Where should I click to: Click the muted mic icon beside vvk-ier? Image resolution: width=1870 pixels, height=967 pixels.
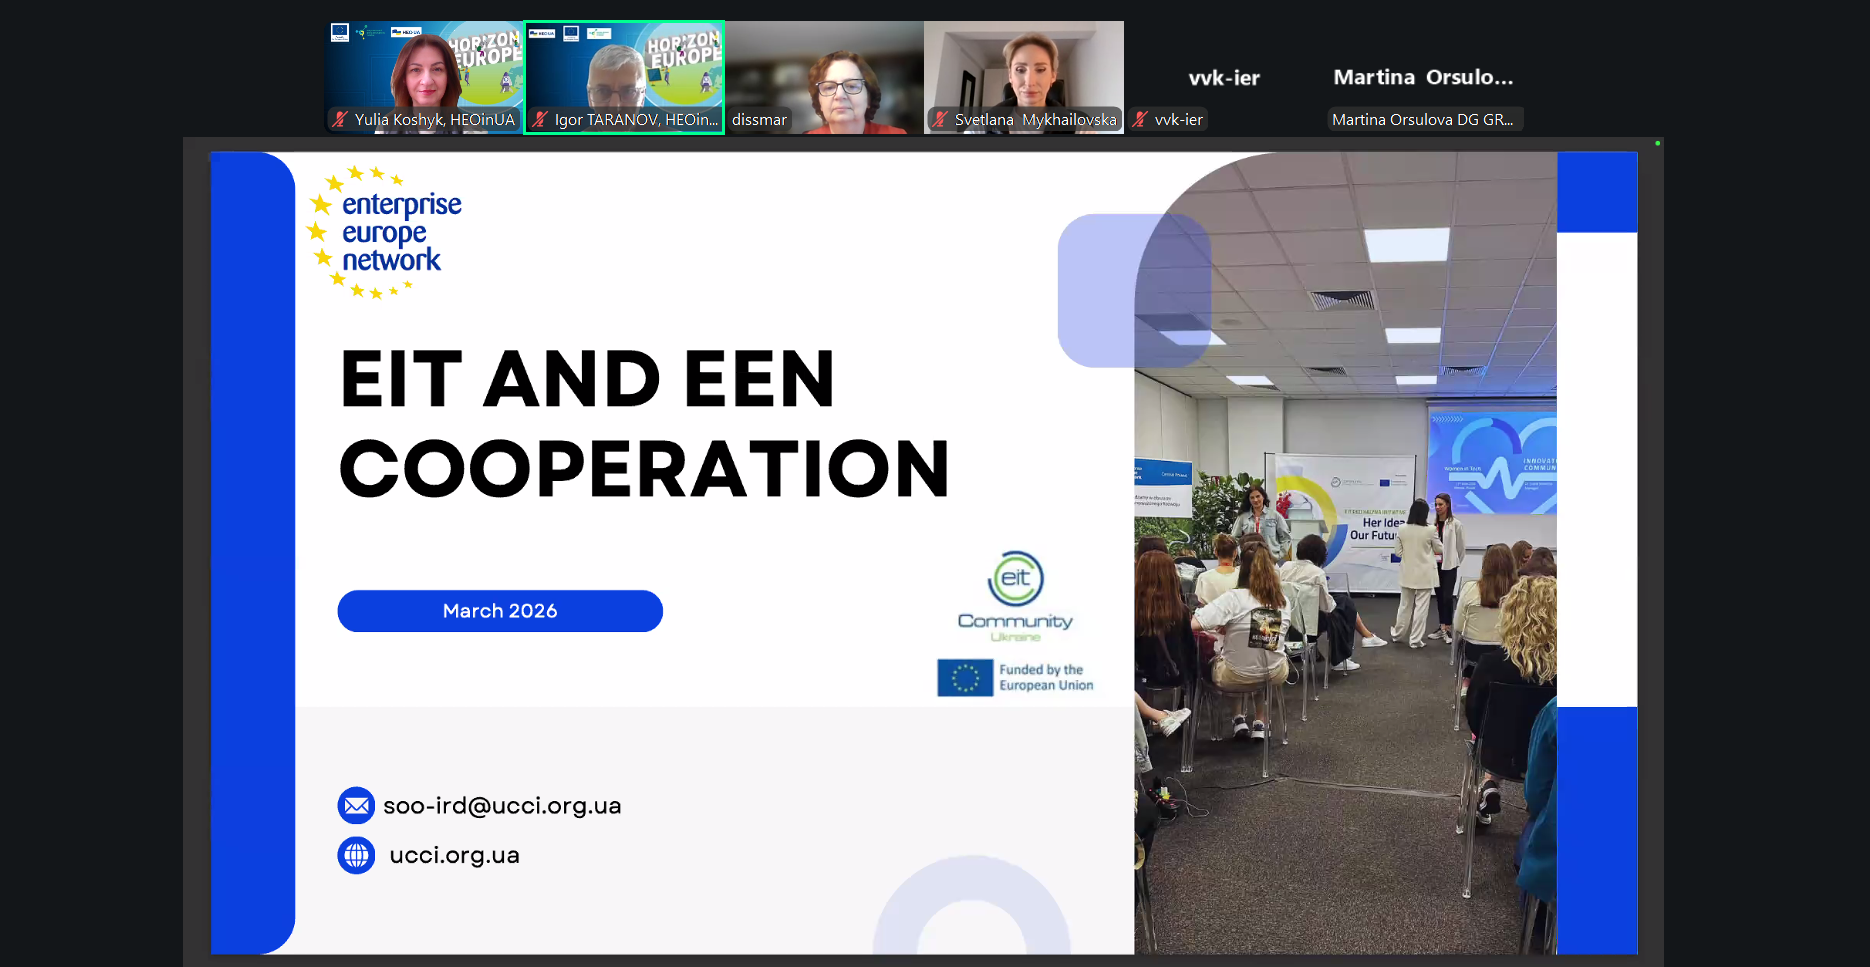1140,120
